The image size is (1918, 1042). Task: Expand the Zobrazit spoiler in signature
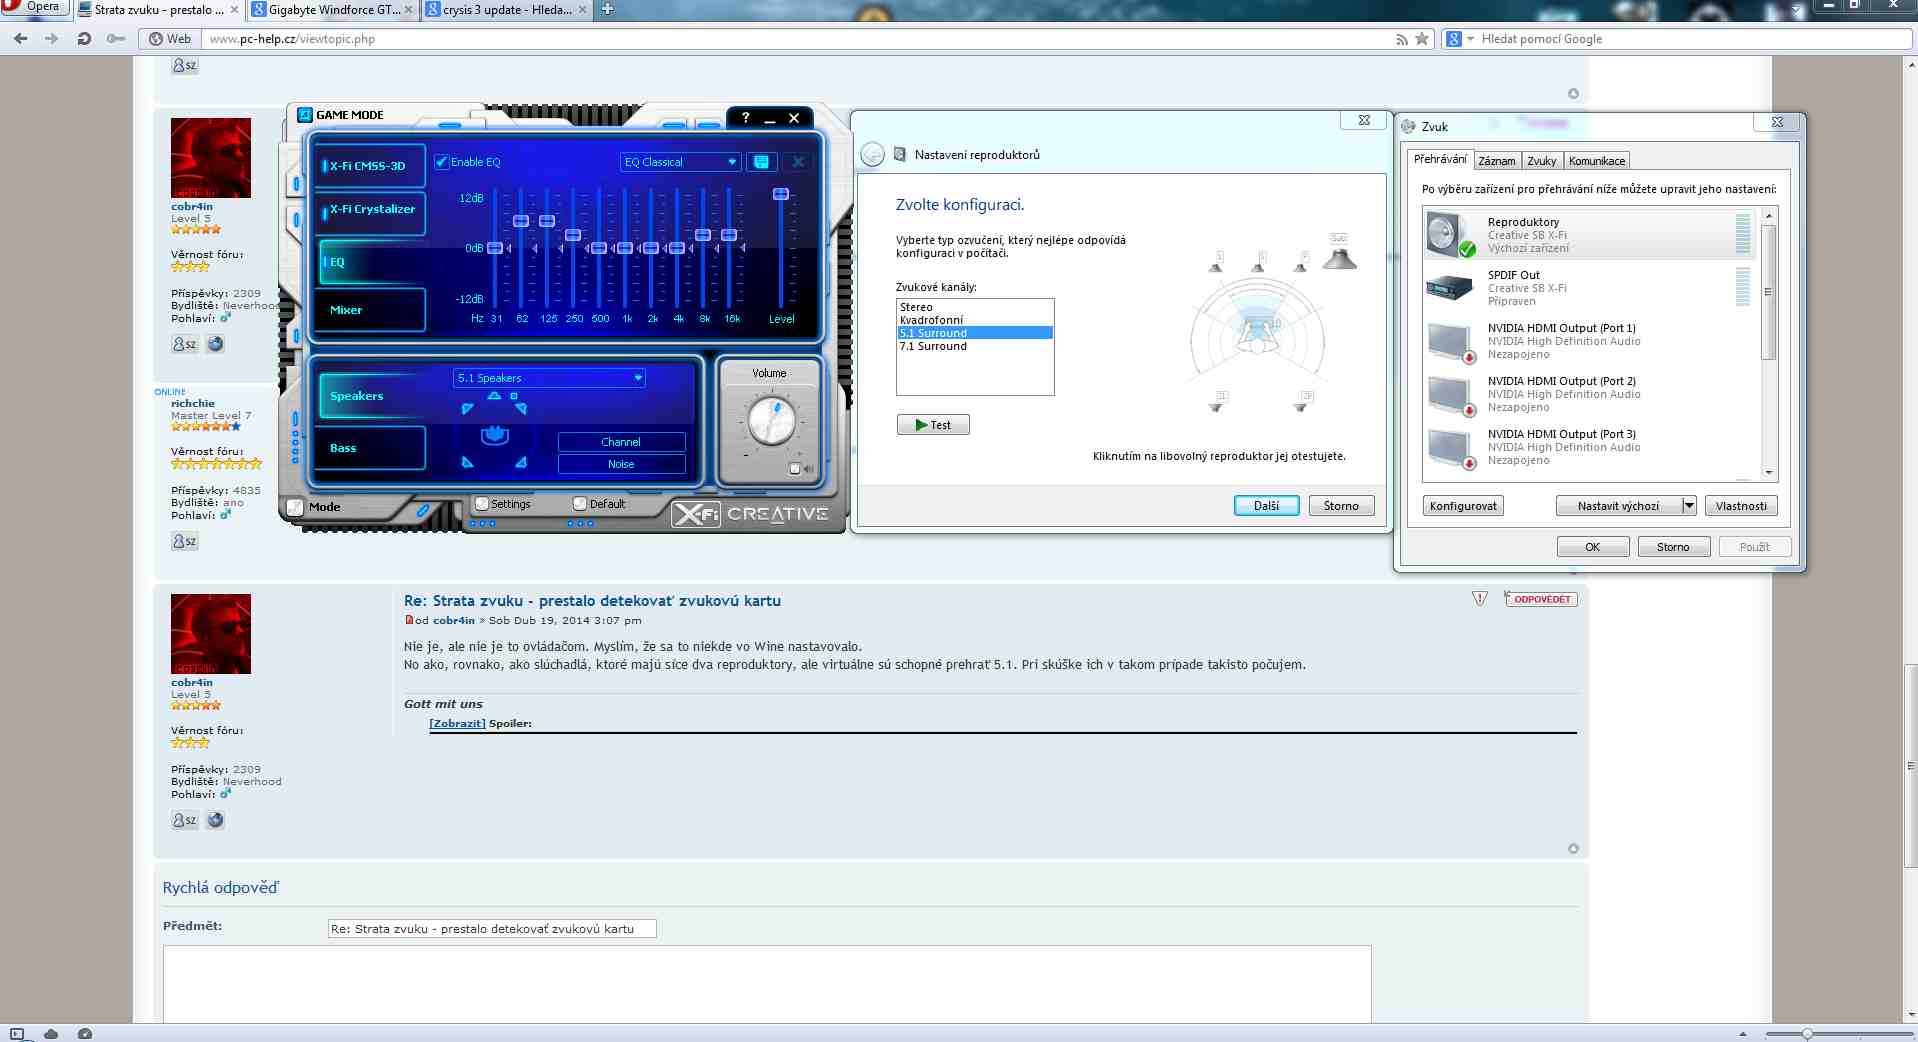tap(457, 723)
